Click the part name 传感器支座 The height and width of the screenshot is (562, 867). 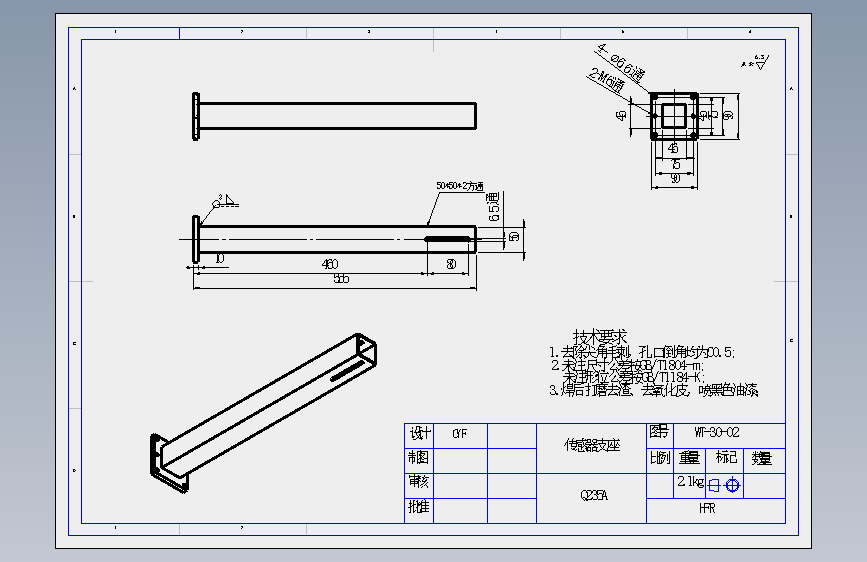(592, 445)
